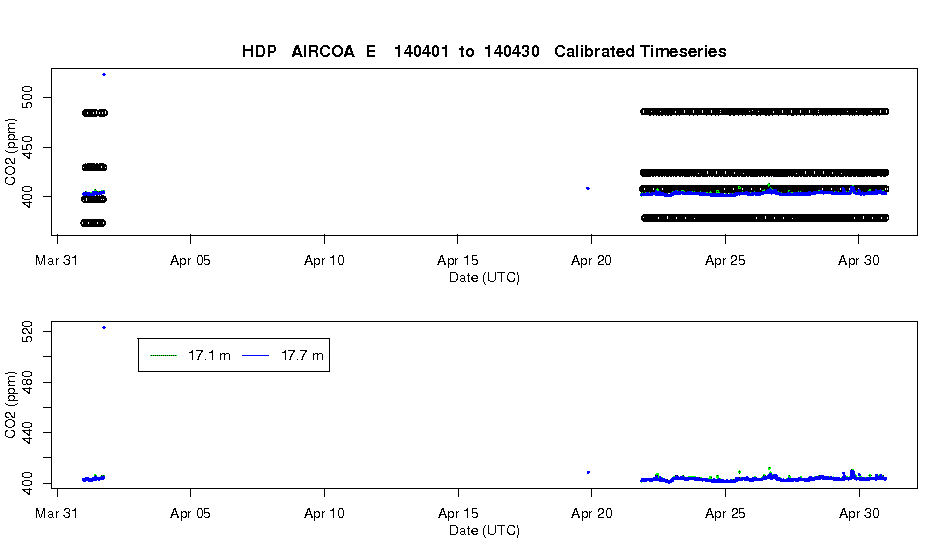Click the top chart 'Apr 05' axis label
Screen dimensions: 936x540
[190, 260]
